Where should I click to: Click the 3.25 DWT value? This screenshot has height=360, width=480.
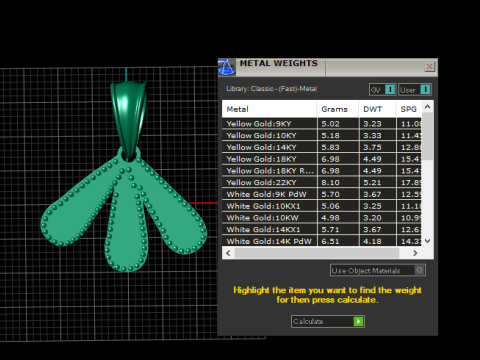click(x=372, y=206)
